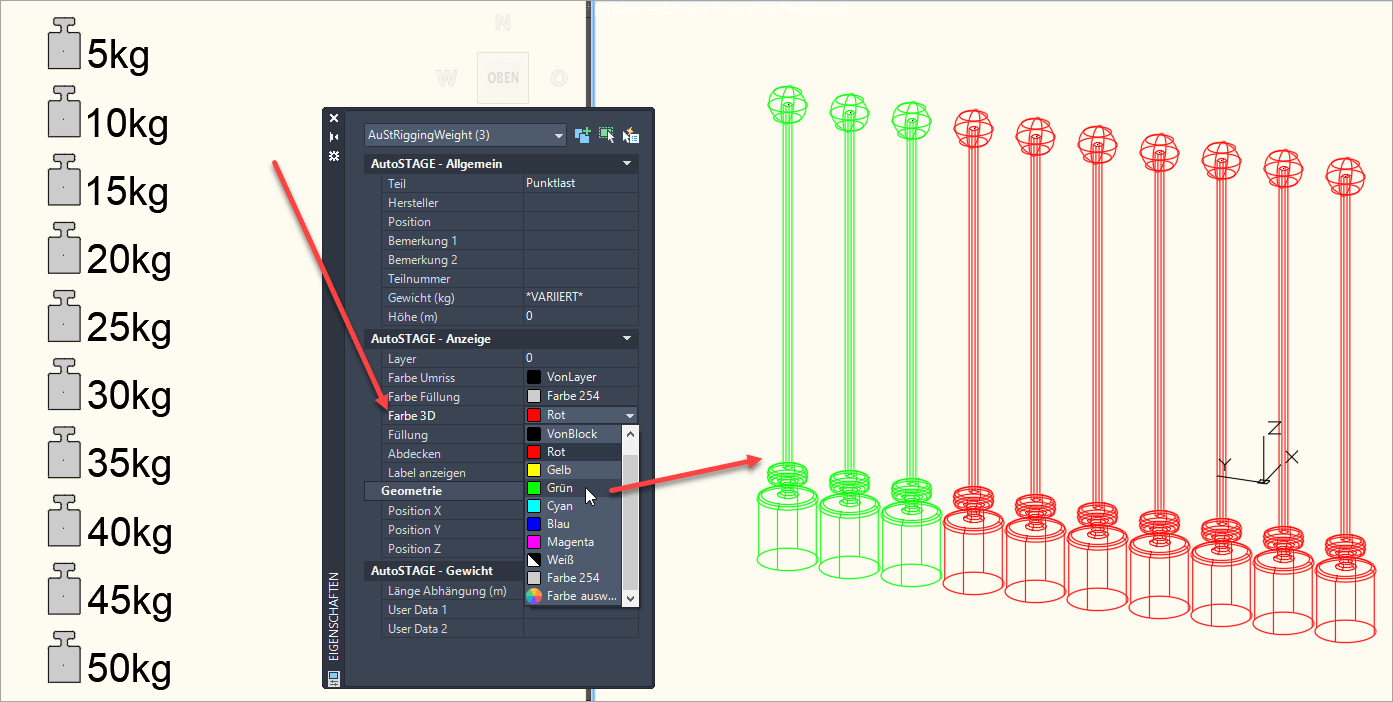Open the palette settings gear icon
Viewport: 1393px width, 702px height.
[x=334, y=156]
